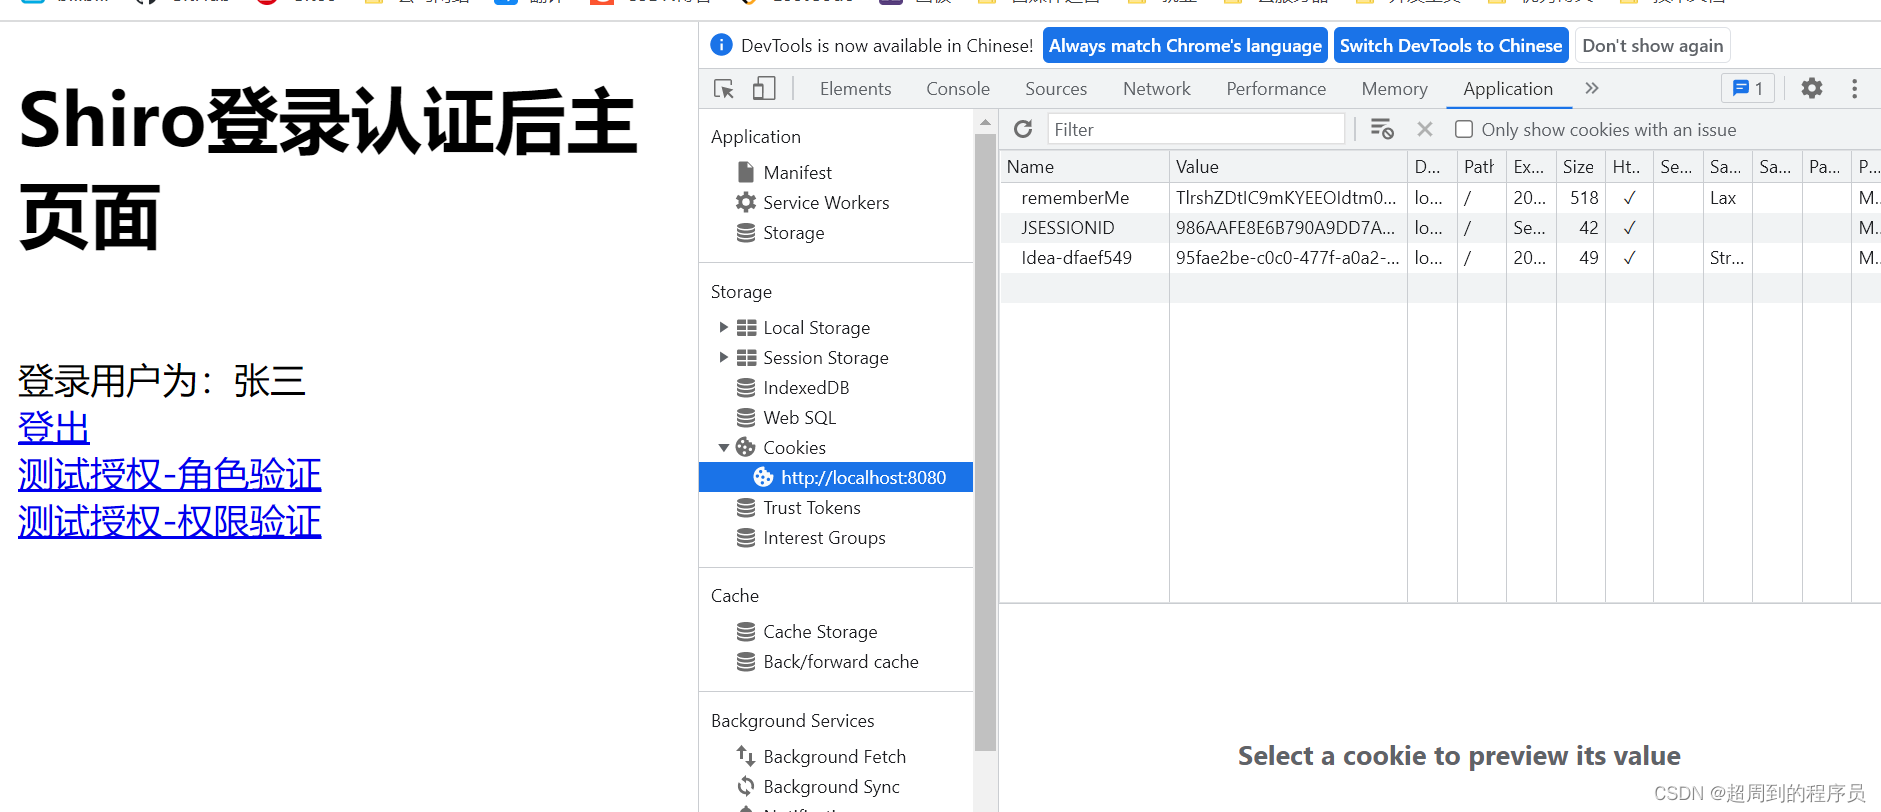The width and height of the screenshot is (1881, 812).
Task: Click Always match Chrome's language button
Action: click(1185, 45)
